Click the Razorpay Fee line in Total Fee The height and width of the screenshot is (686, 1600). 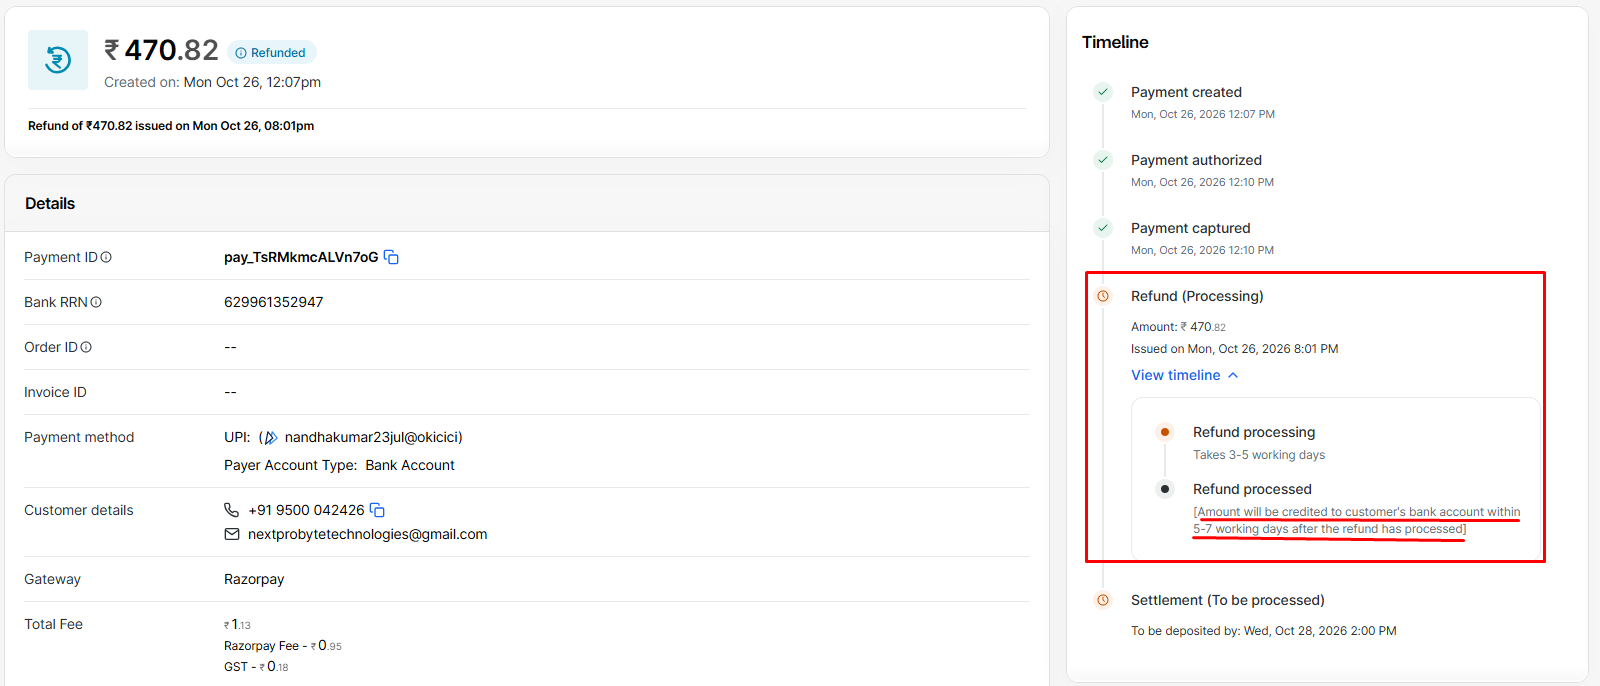[283, 646]
